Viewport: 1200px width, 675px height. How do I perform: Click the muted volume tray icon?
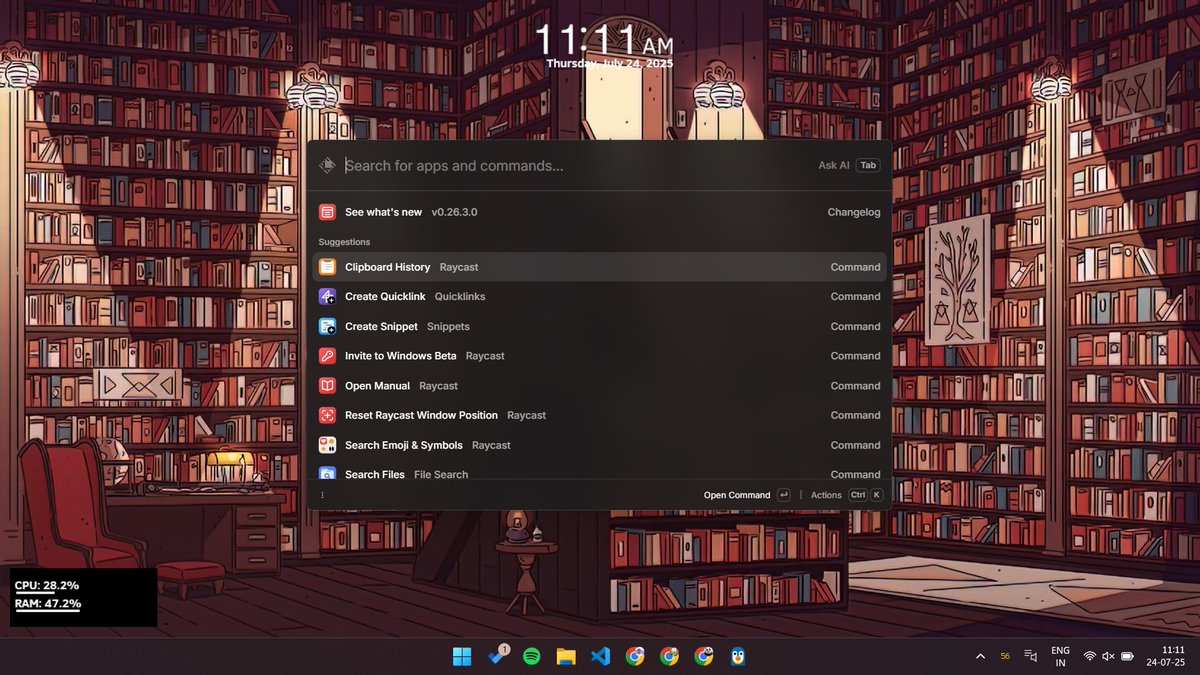(x=1108, y=656)
